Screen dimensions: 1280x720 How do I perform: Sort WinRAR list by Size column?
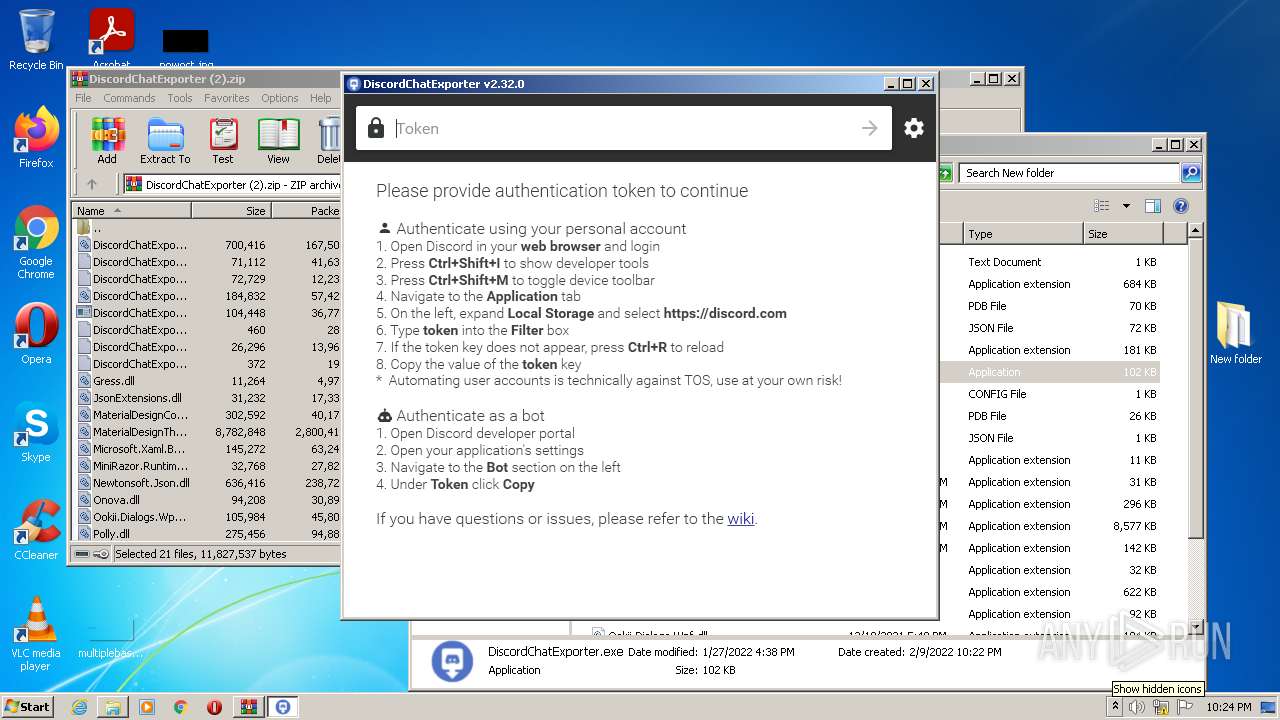(x=231, y=210)
